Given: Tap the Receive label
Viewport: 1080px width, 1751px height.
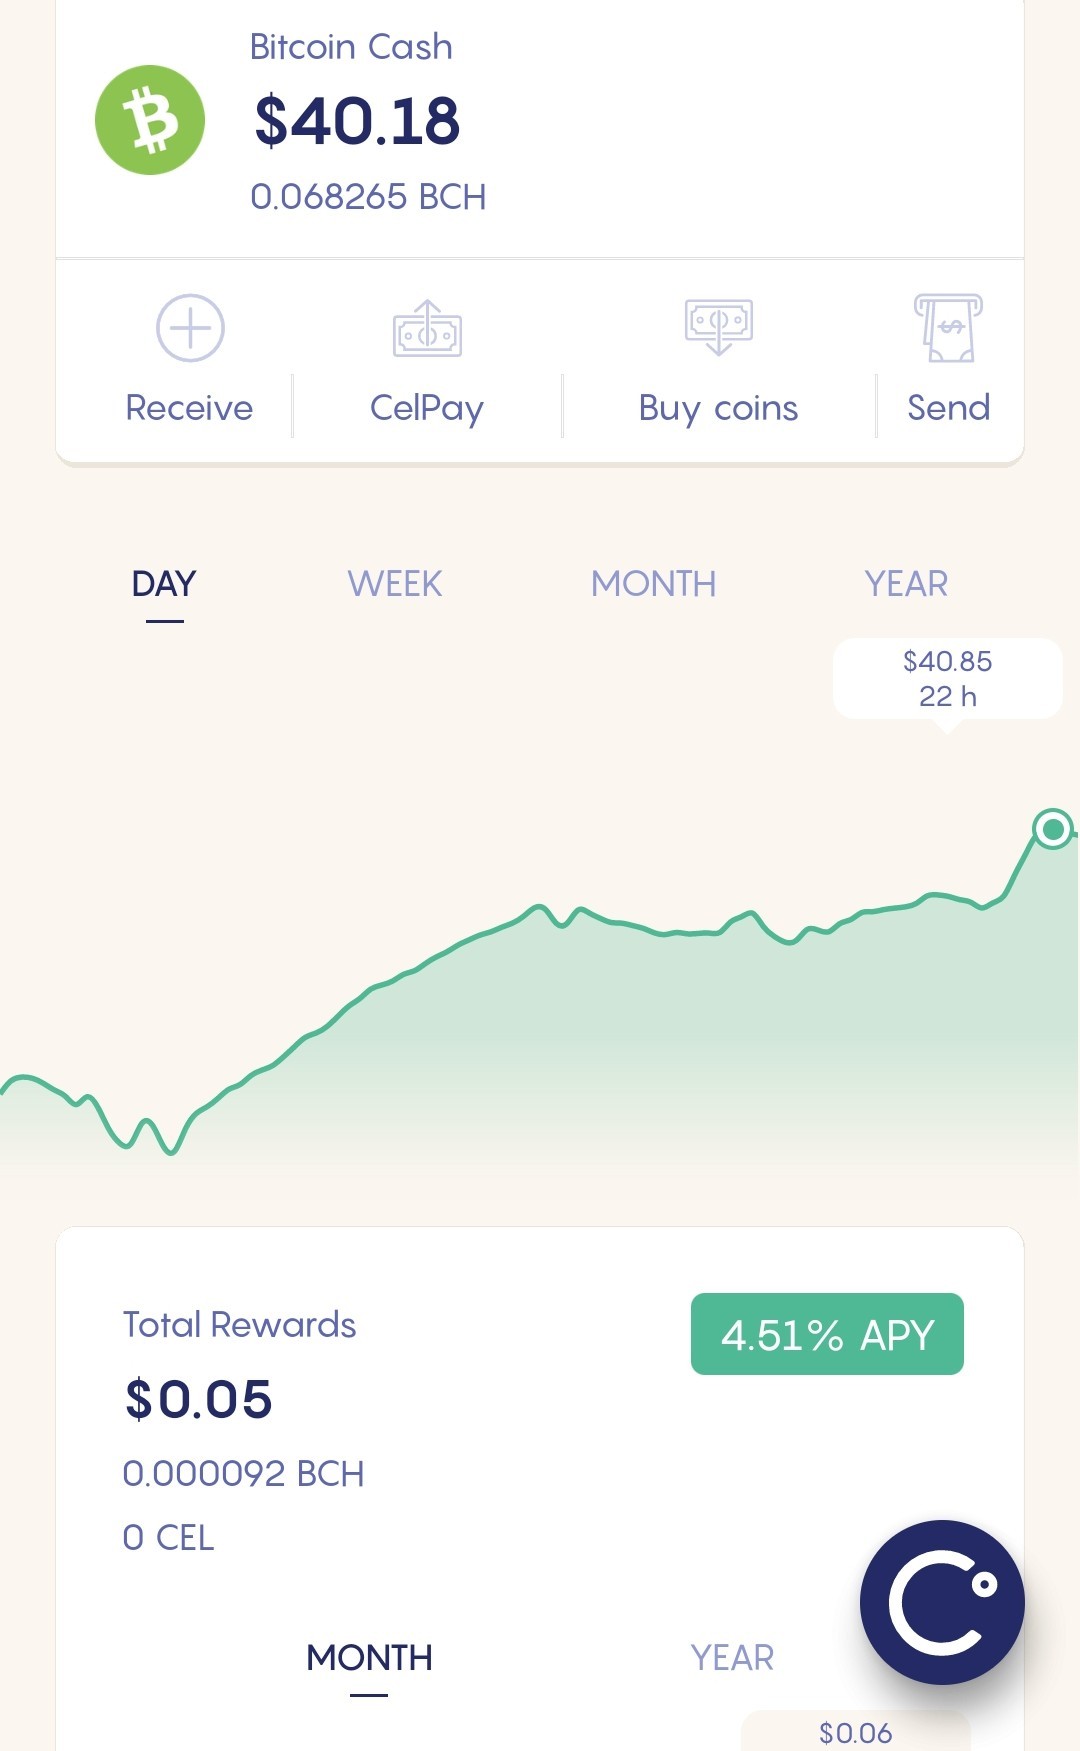Looking at the screenshot, I should tap(189, 408).
